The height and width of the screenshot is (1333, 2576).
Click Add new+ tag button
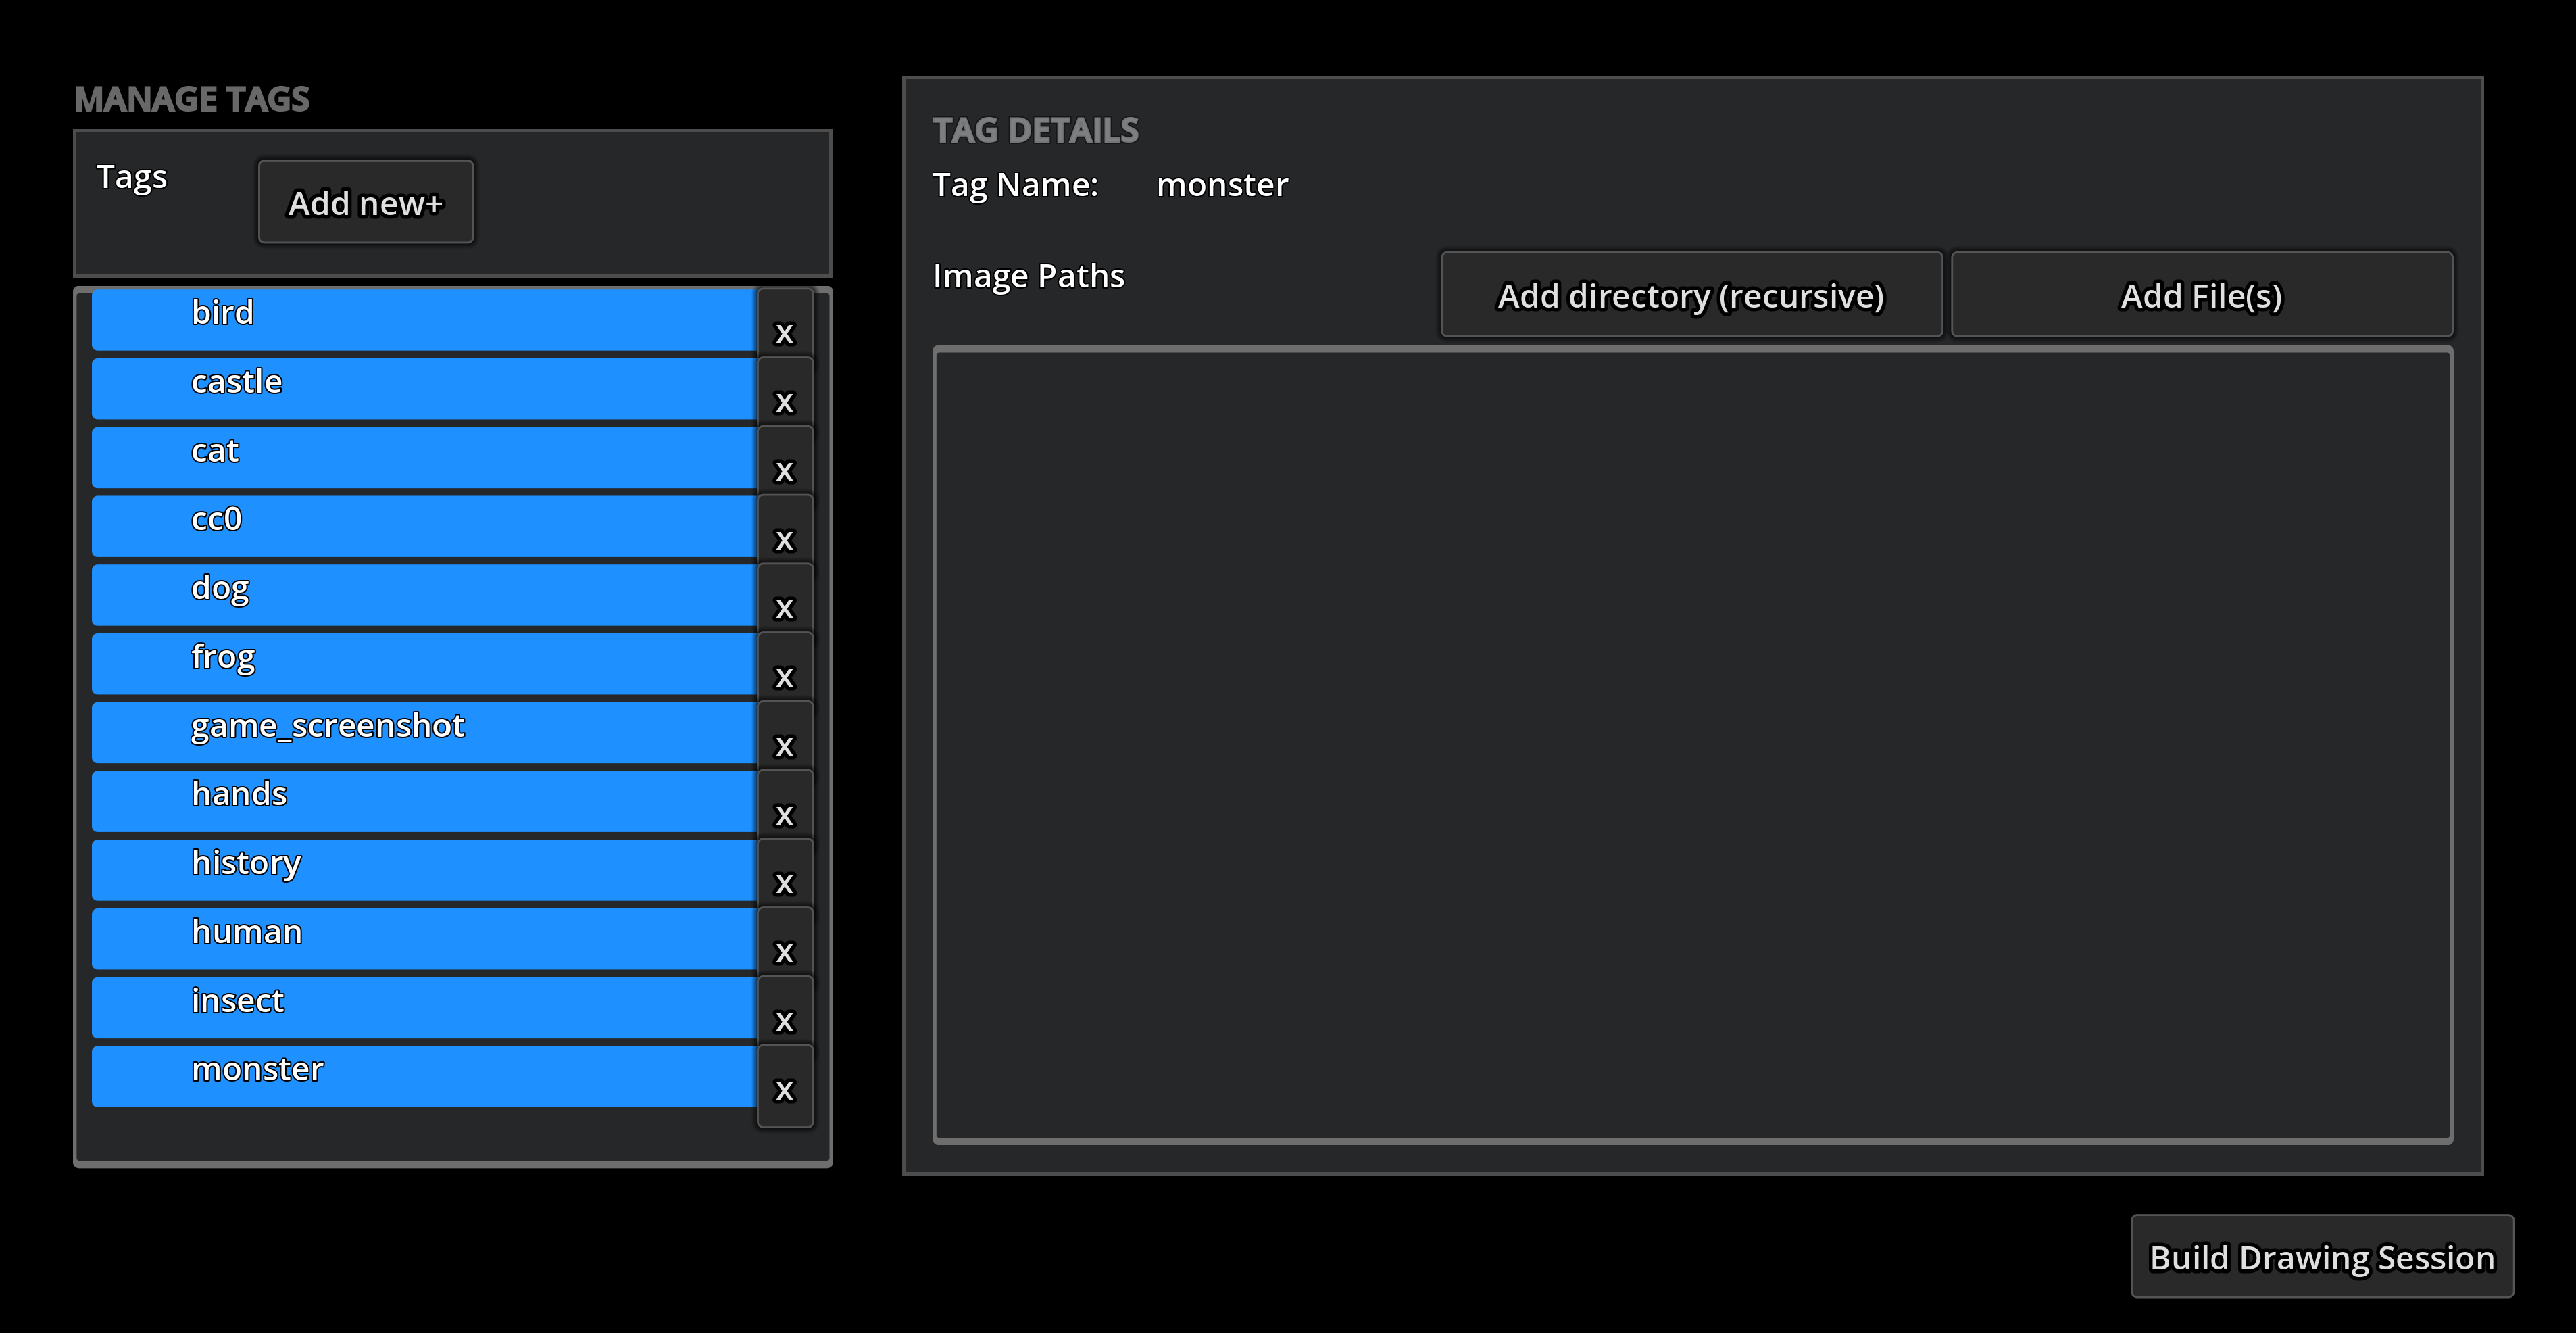(365, 202)
